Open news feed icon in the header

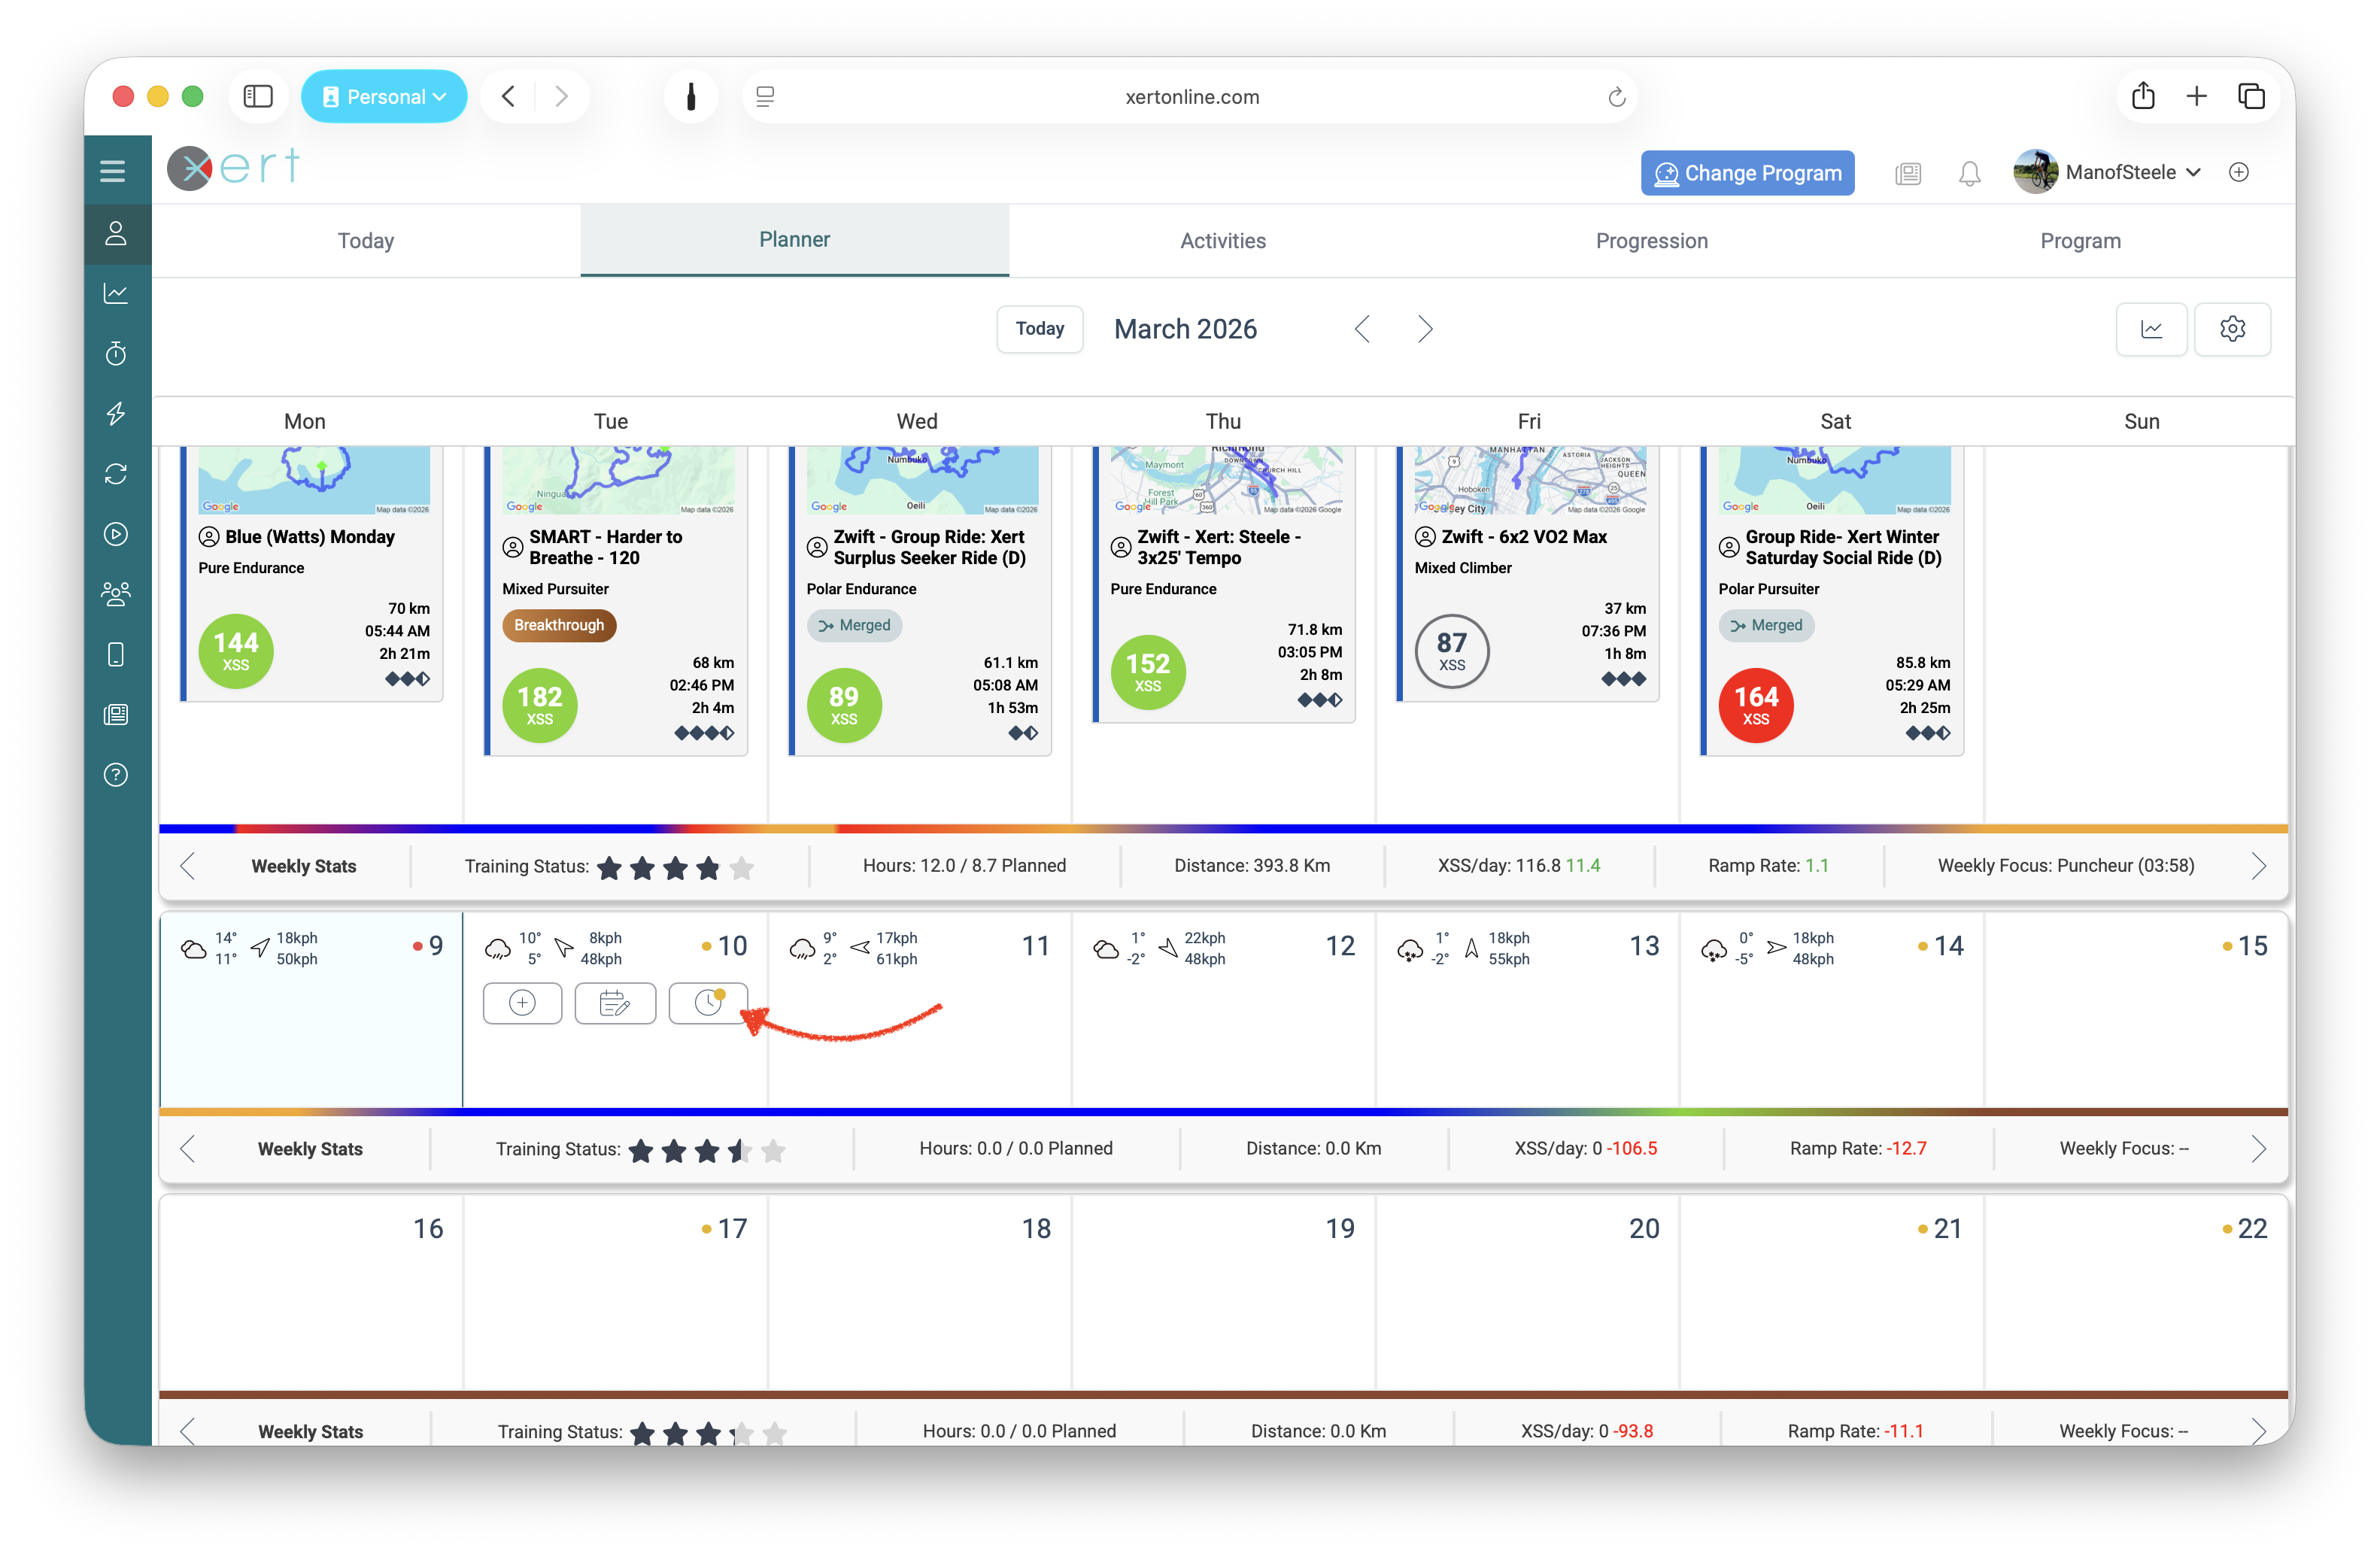[x=1907, y=173]
